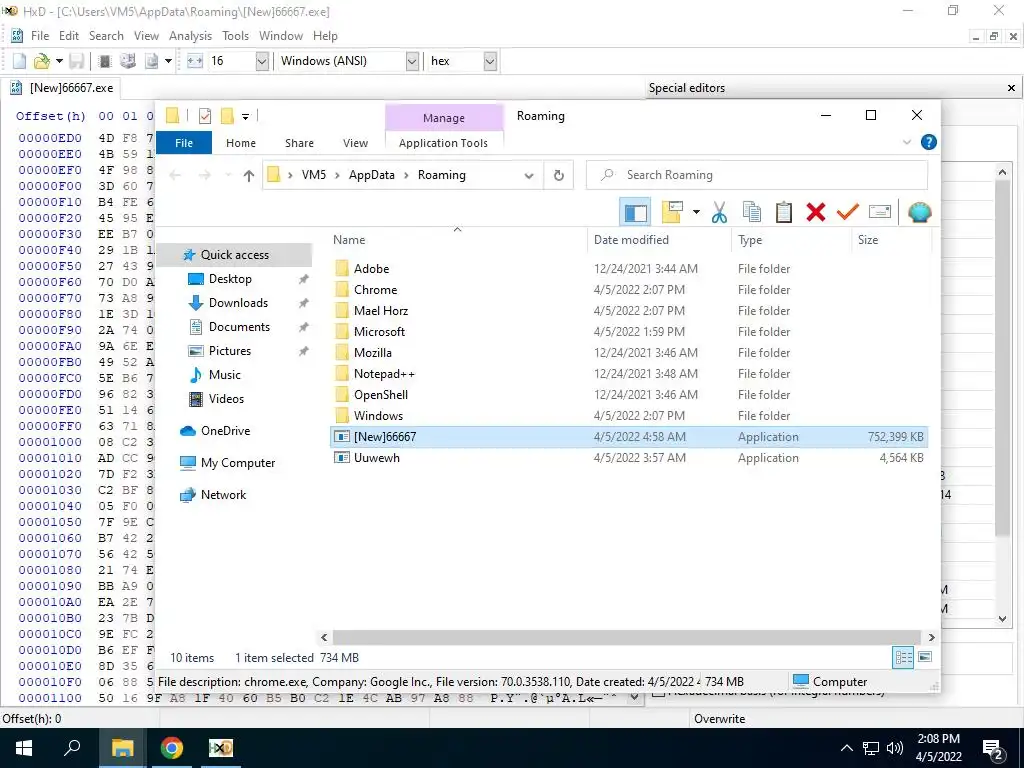The height and width of the screenshot is (768, 1024).
Task: Click the Open disk image icon in HxD
Action: tap(152, 61)
